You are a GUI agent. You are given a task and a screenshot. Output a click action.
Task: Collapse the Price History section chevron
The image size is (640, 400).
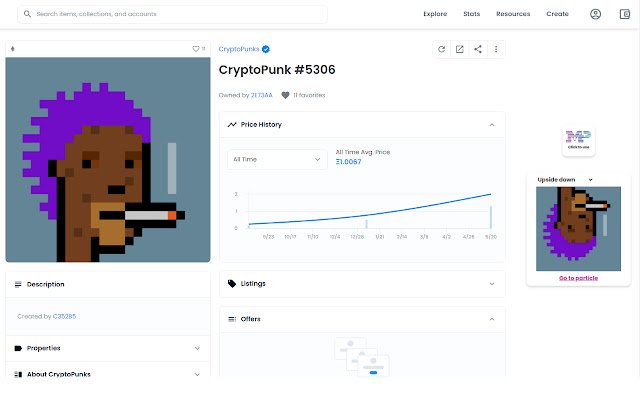[x=492, y=125]
